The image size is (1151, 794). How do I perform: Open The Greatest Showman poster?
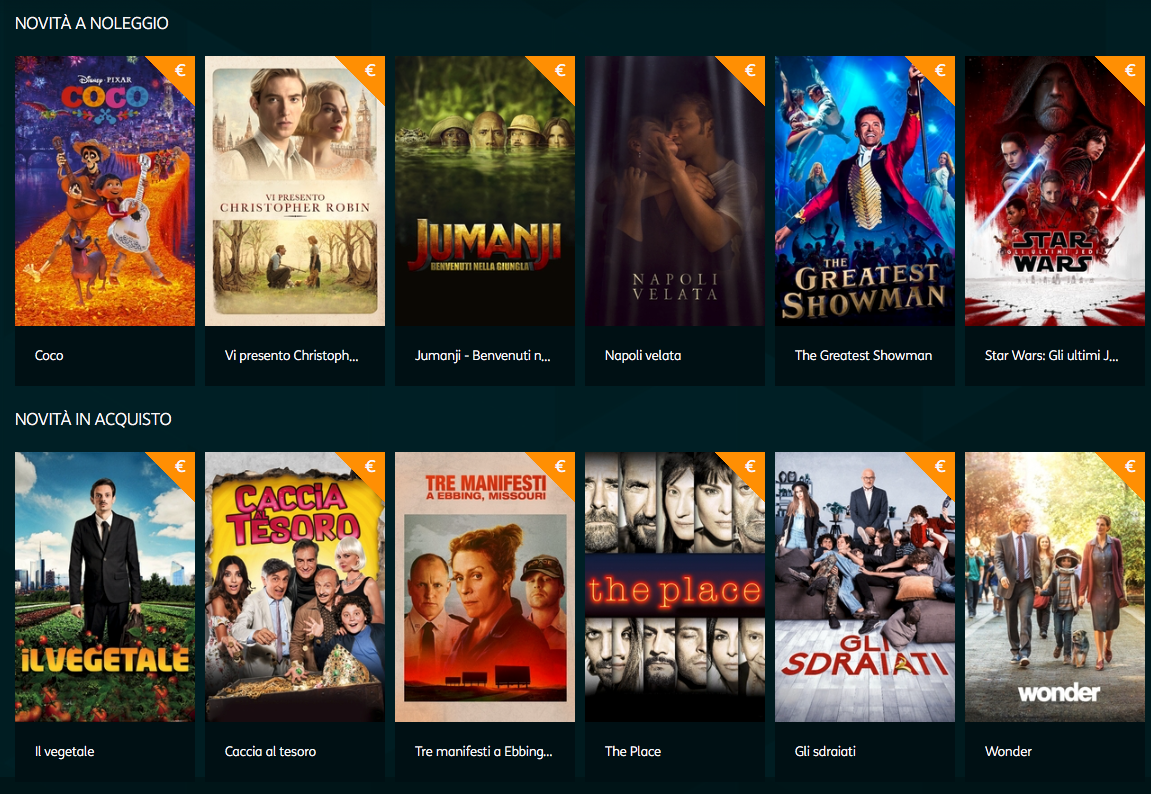tap(865, 191)
